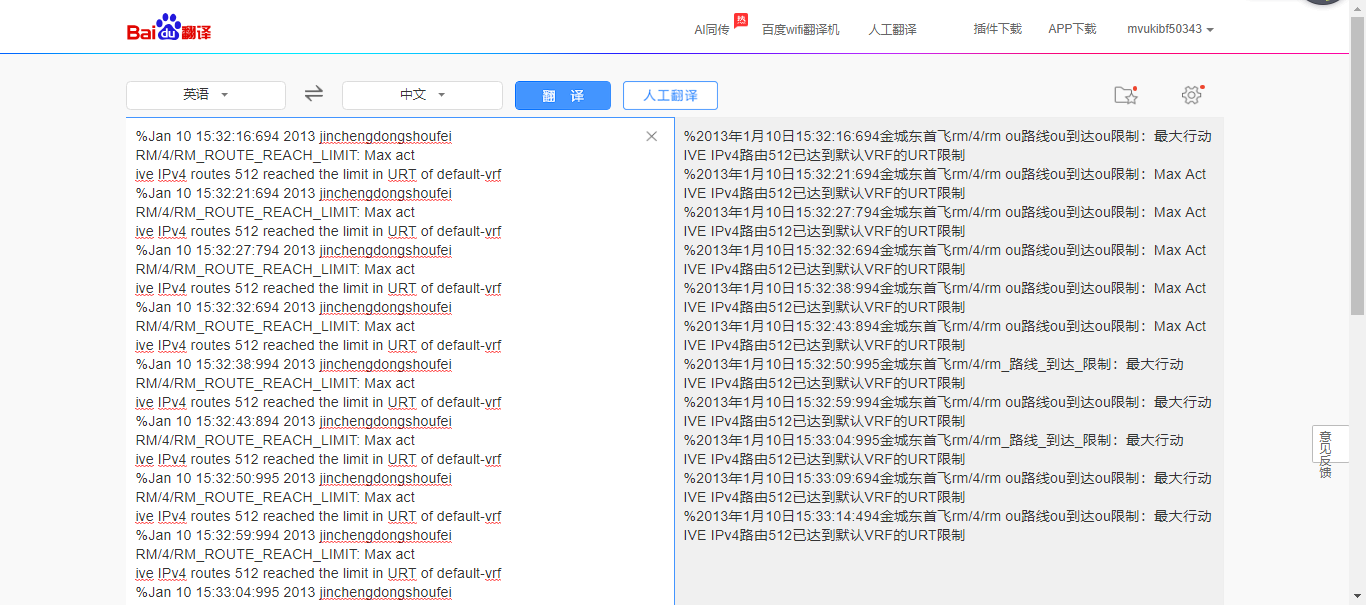
Task: Click the outlined 人工翻译 button
Action: coord(670,96)
